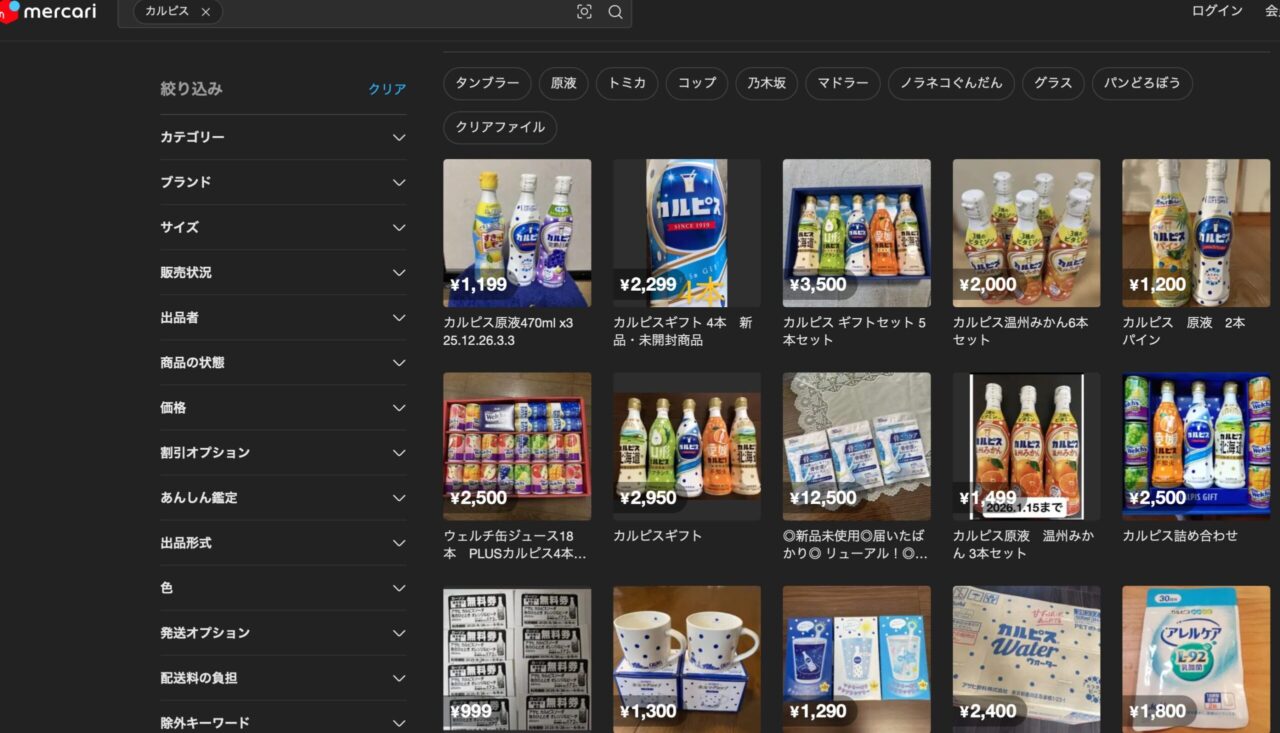Click the title カルピス温州みかん6本セット
This screenshot has width=1280, height=733.
pyautogui.click(x=1021, y=331)
